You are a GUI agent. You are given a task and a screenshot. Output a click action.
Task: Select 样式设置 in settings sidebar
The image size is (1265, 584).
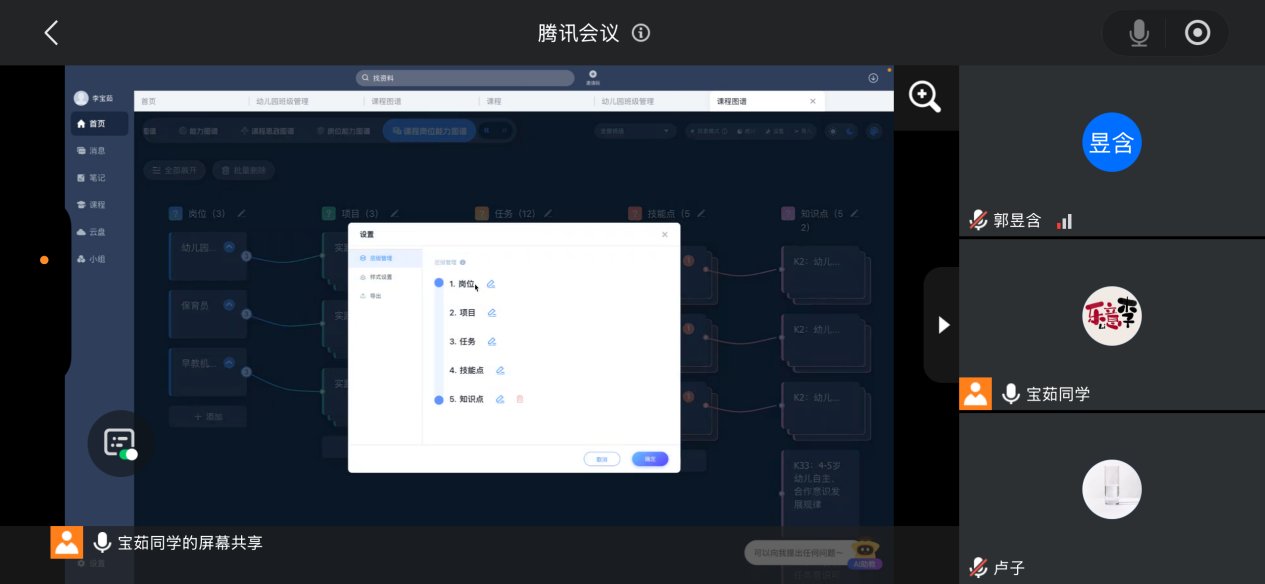point(385,277)
